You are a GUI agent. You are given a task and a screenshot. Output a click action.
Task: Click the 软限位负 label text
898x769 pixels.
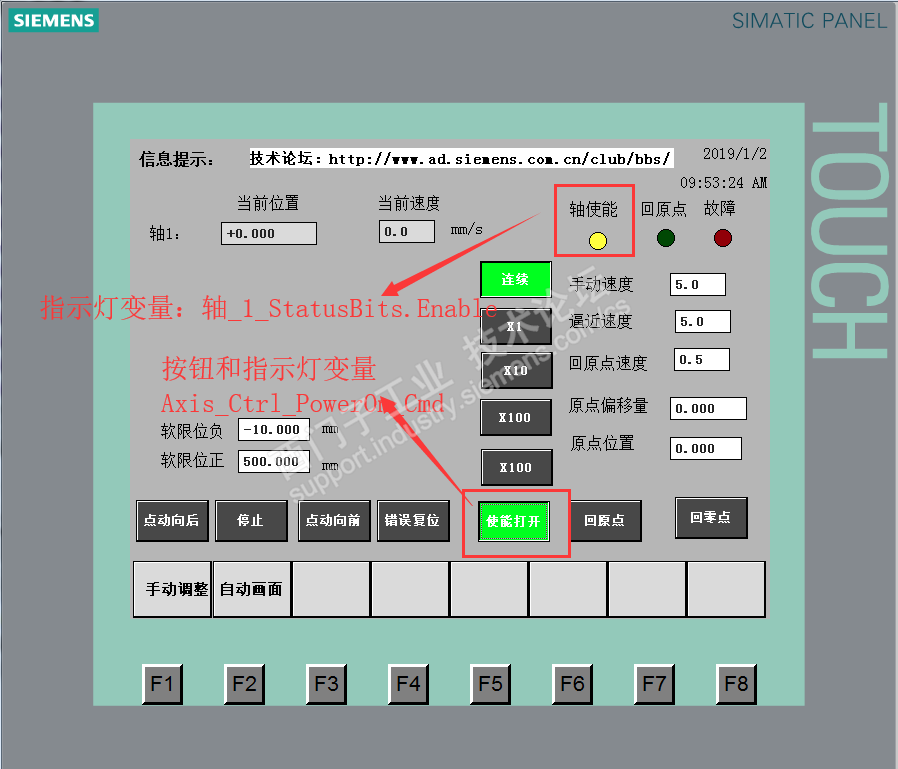[x=192, y=431]
